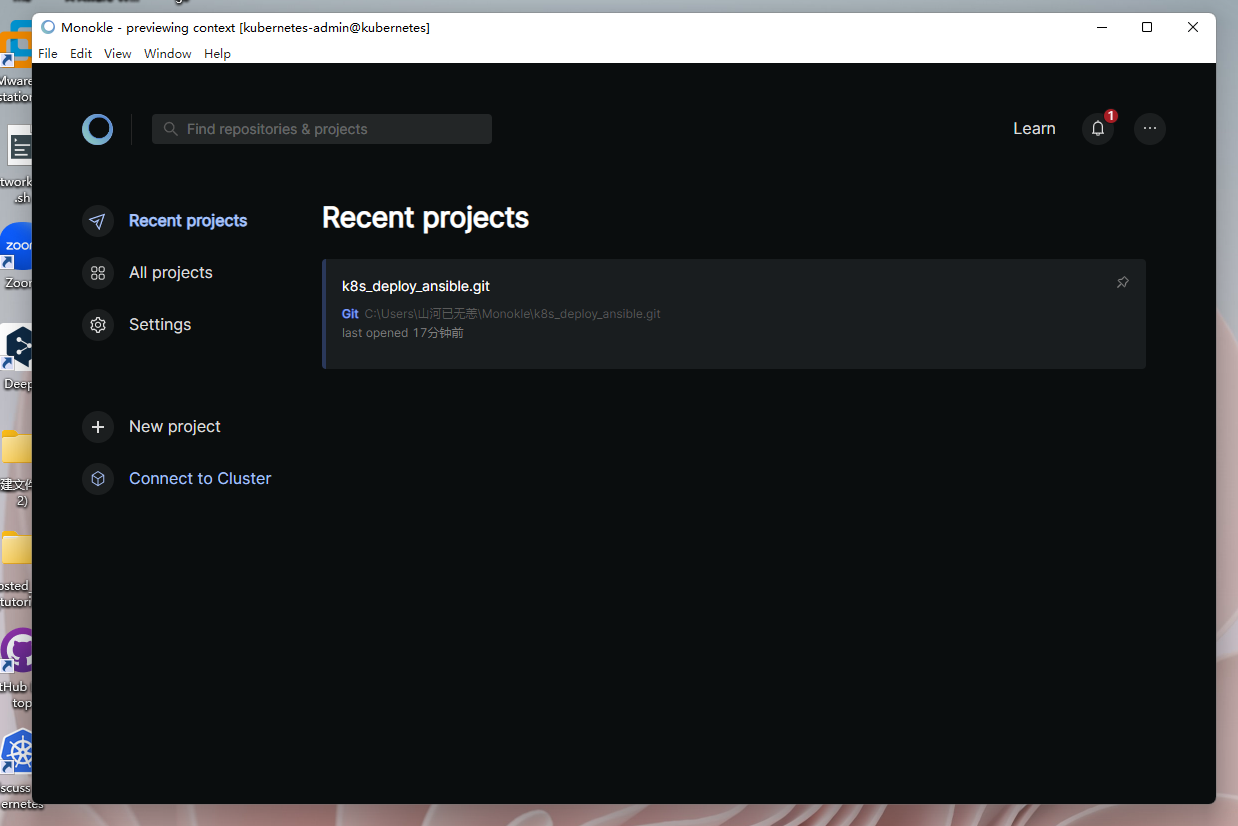Open Settings from the sidebar

click(160, 325)
